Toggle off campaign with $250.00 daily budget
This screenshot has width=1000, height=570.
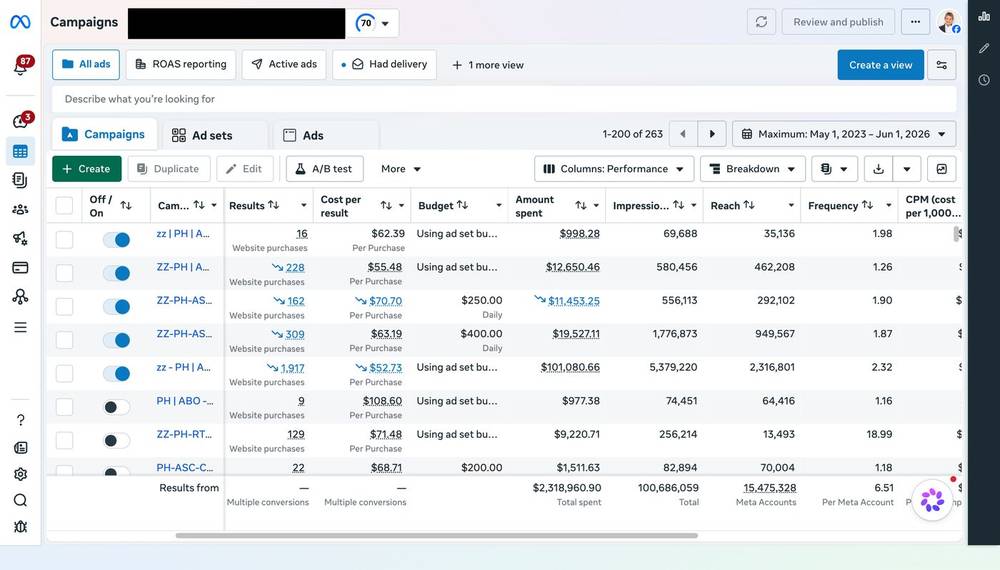(117, 307)
